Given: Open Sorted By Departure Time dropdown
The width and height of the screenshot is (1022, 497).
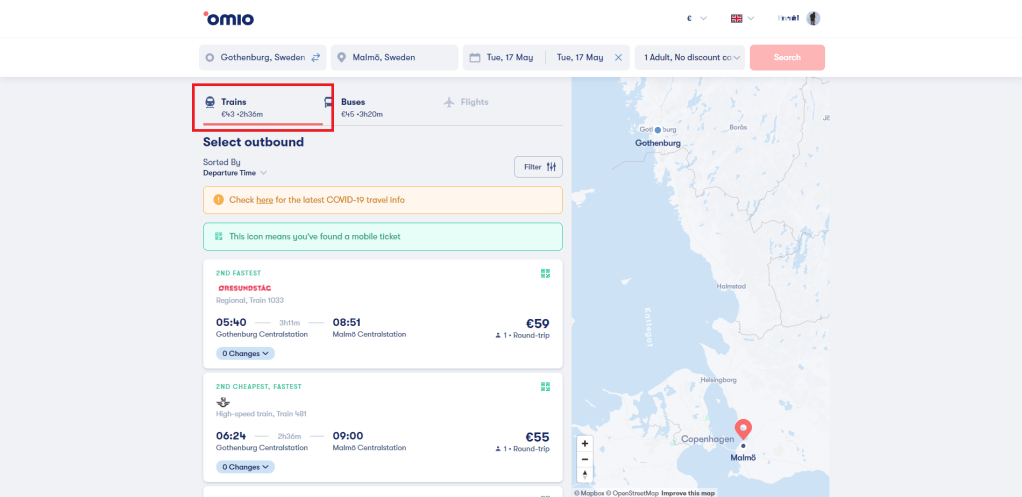Looking at the screenshot, I should 234,173.
